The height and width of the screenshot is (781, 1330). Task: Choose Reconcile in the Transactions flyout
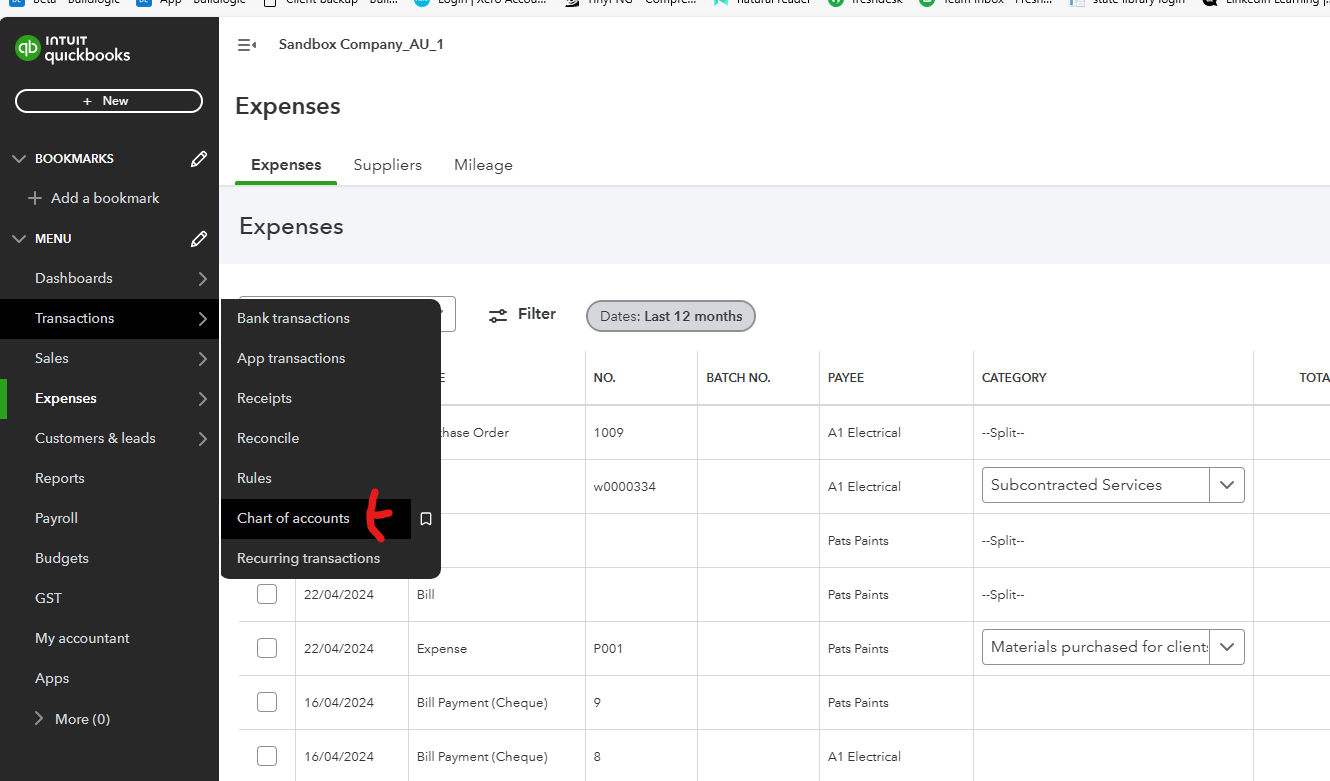pos(268,438)
